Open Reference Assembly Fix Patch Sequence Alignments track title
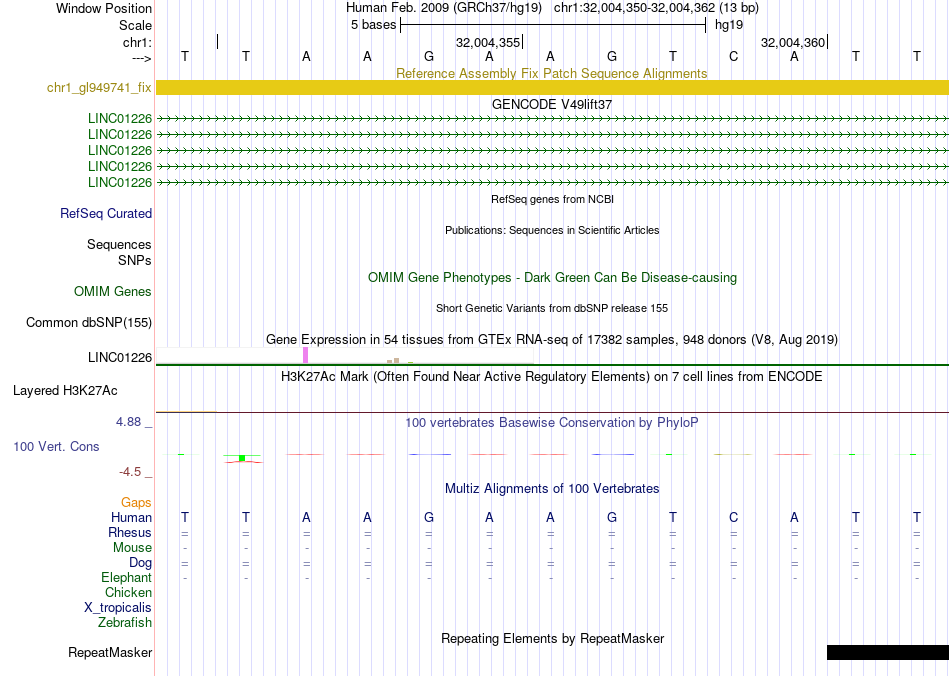Screen dimensions: 950x676 pos(552,73)
